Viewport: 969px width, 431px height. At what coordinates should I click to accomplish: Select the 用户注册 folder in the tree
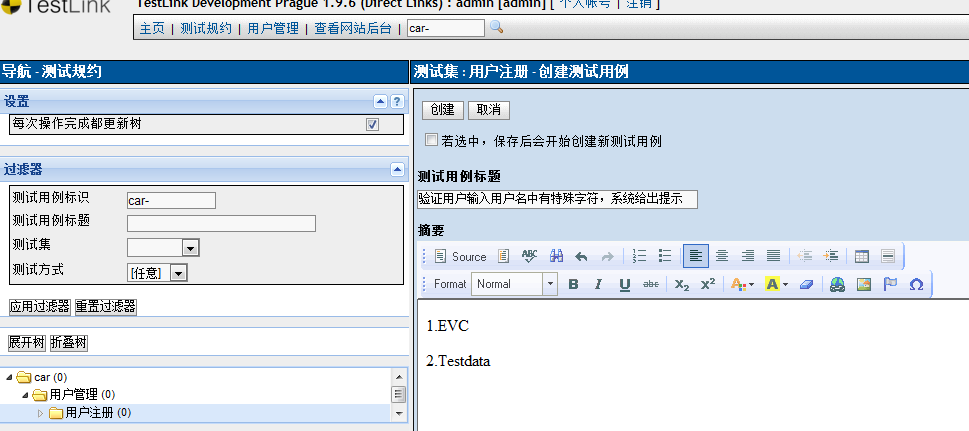coord(90,412)
